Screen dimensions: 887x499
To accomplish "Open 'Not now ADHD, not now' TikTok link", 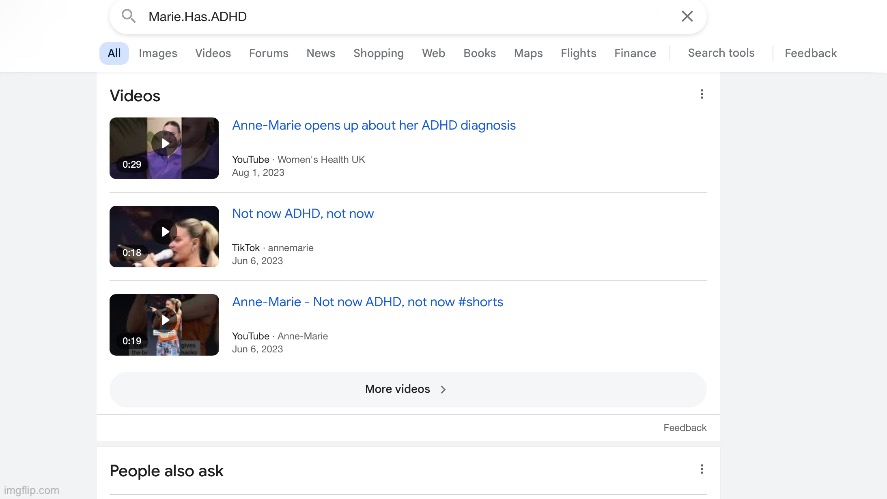I will pos(303,214).
